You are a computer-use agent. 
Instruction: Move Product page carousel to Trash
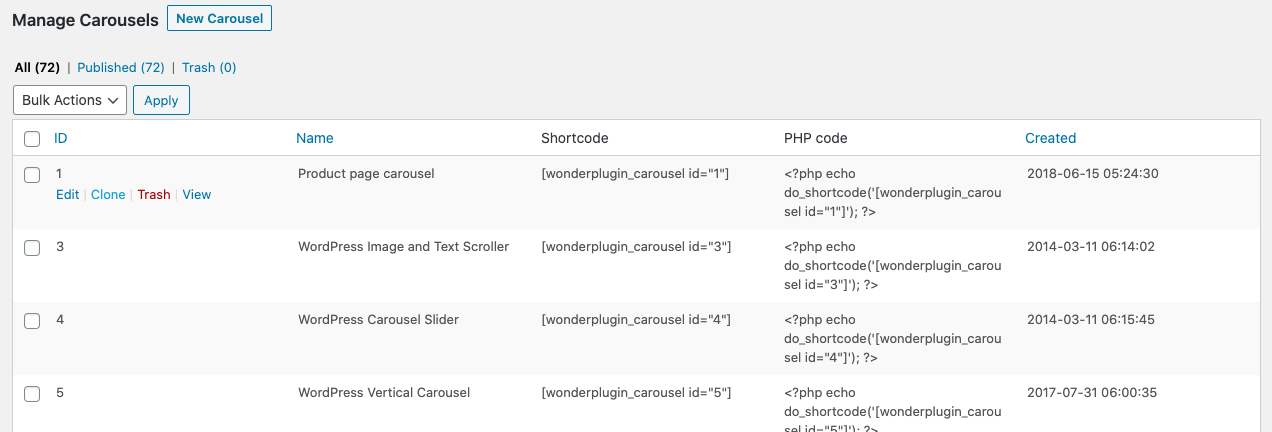tap(154, 195)
